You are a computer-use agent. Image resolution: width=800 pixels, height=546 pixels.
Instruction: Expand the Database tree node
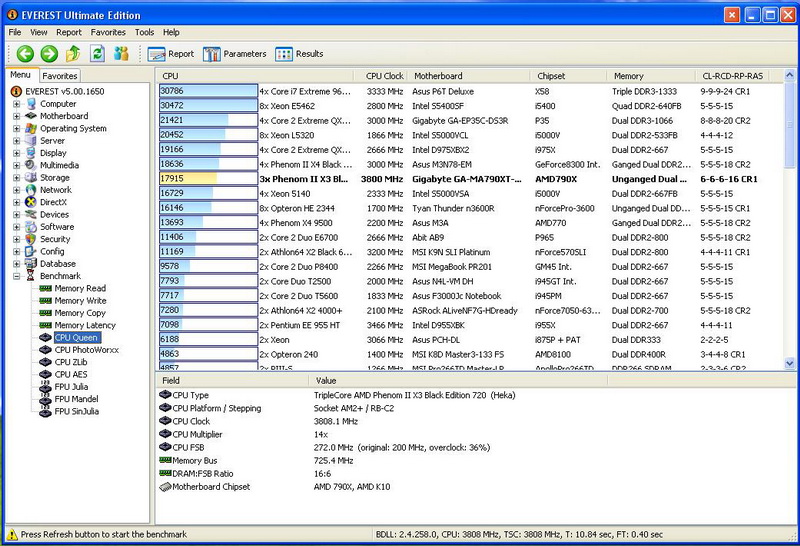16,263
